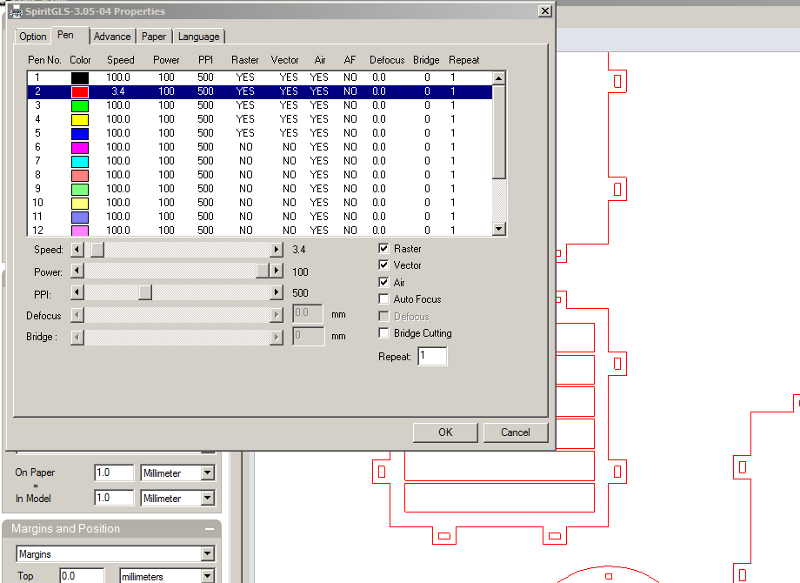The image size is (800, 583).
Task: Click the Speed slider thumb
Action: tap(97, 249)
